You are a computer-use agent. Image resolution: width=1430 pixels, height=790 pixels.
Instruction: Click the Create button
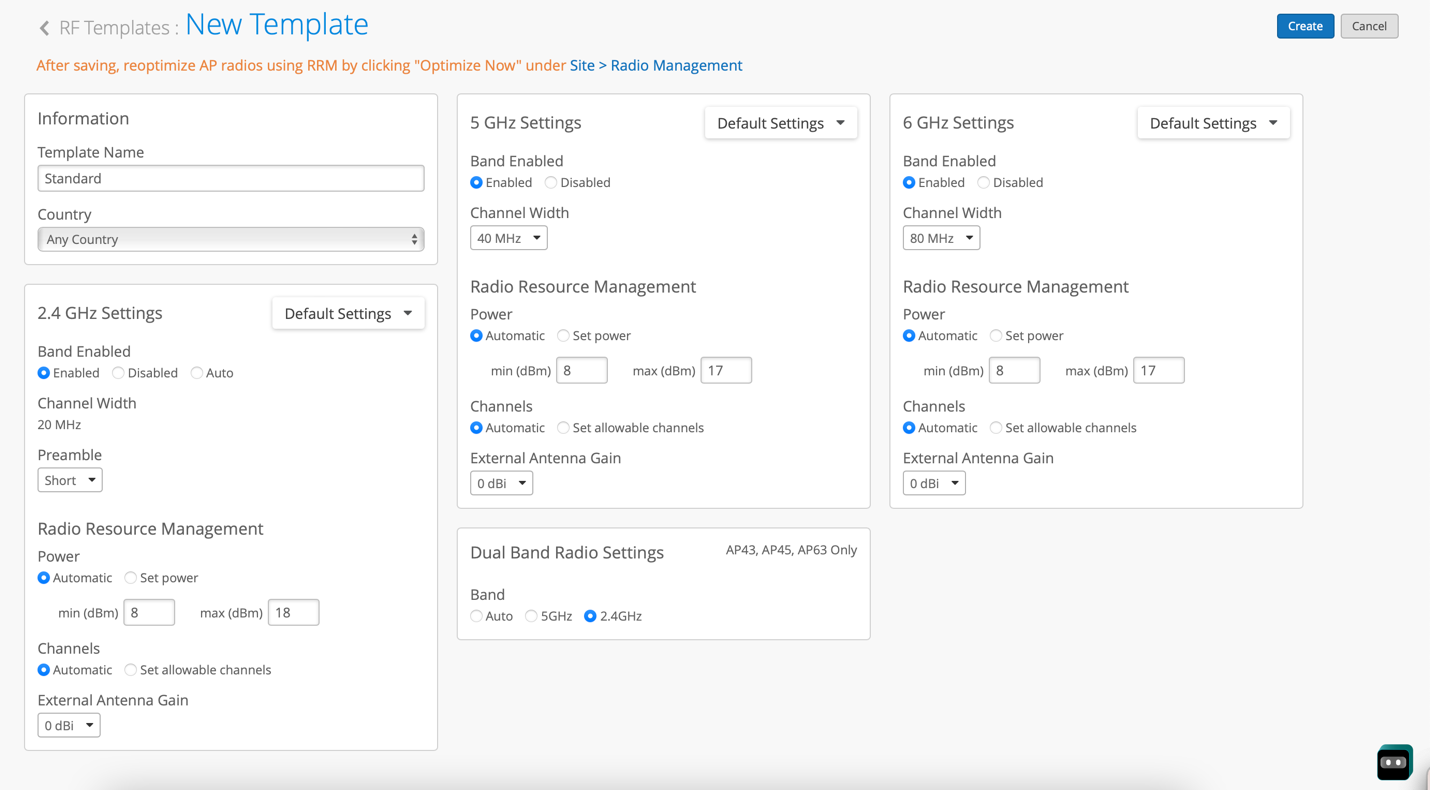click(1304, 26)
